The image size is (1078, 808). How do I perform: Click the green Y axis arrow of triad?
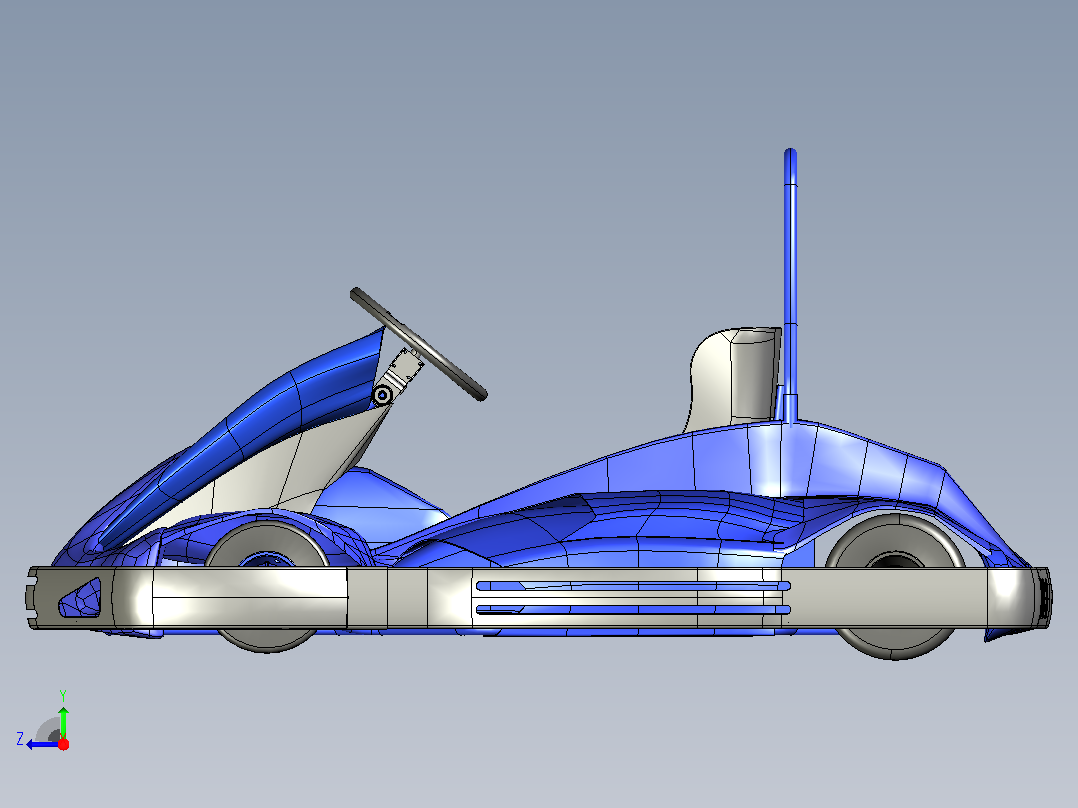click(63, 721)
